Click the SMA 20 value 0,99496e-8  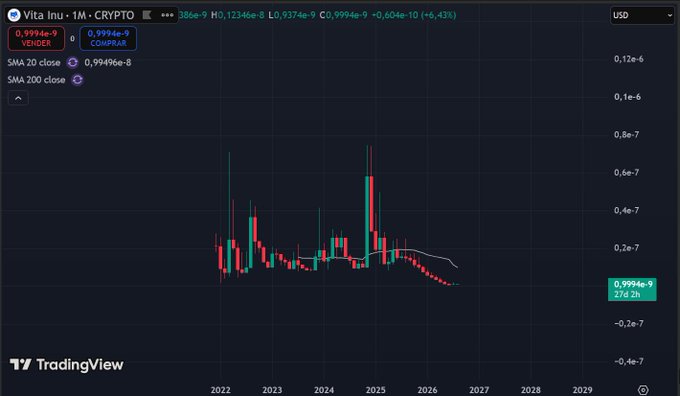coord(108,62)
